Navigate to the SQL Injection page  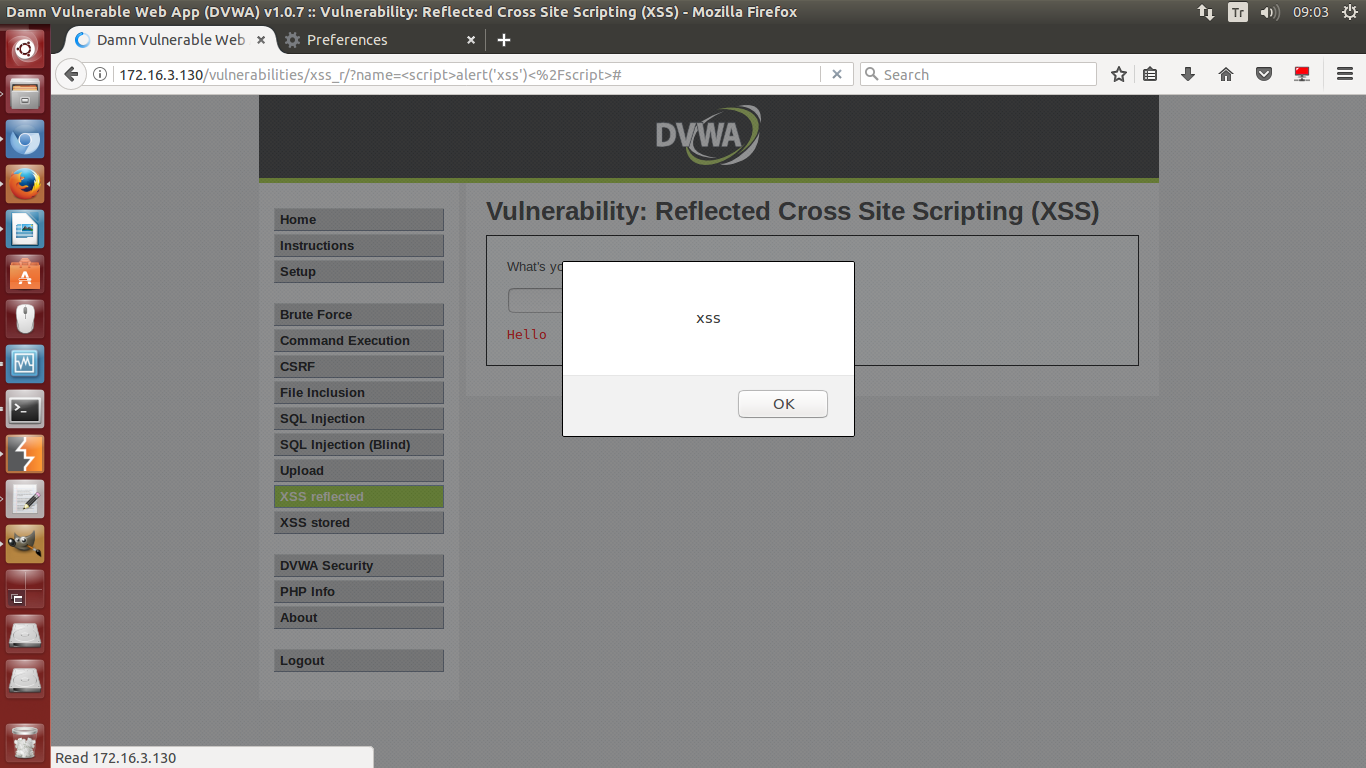(359, 419)
